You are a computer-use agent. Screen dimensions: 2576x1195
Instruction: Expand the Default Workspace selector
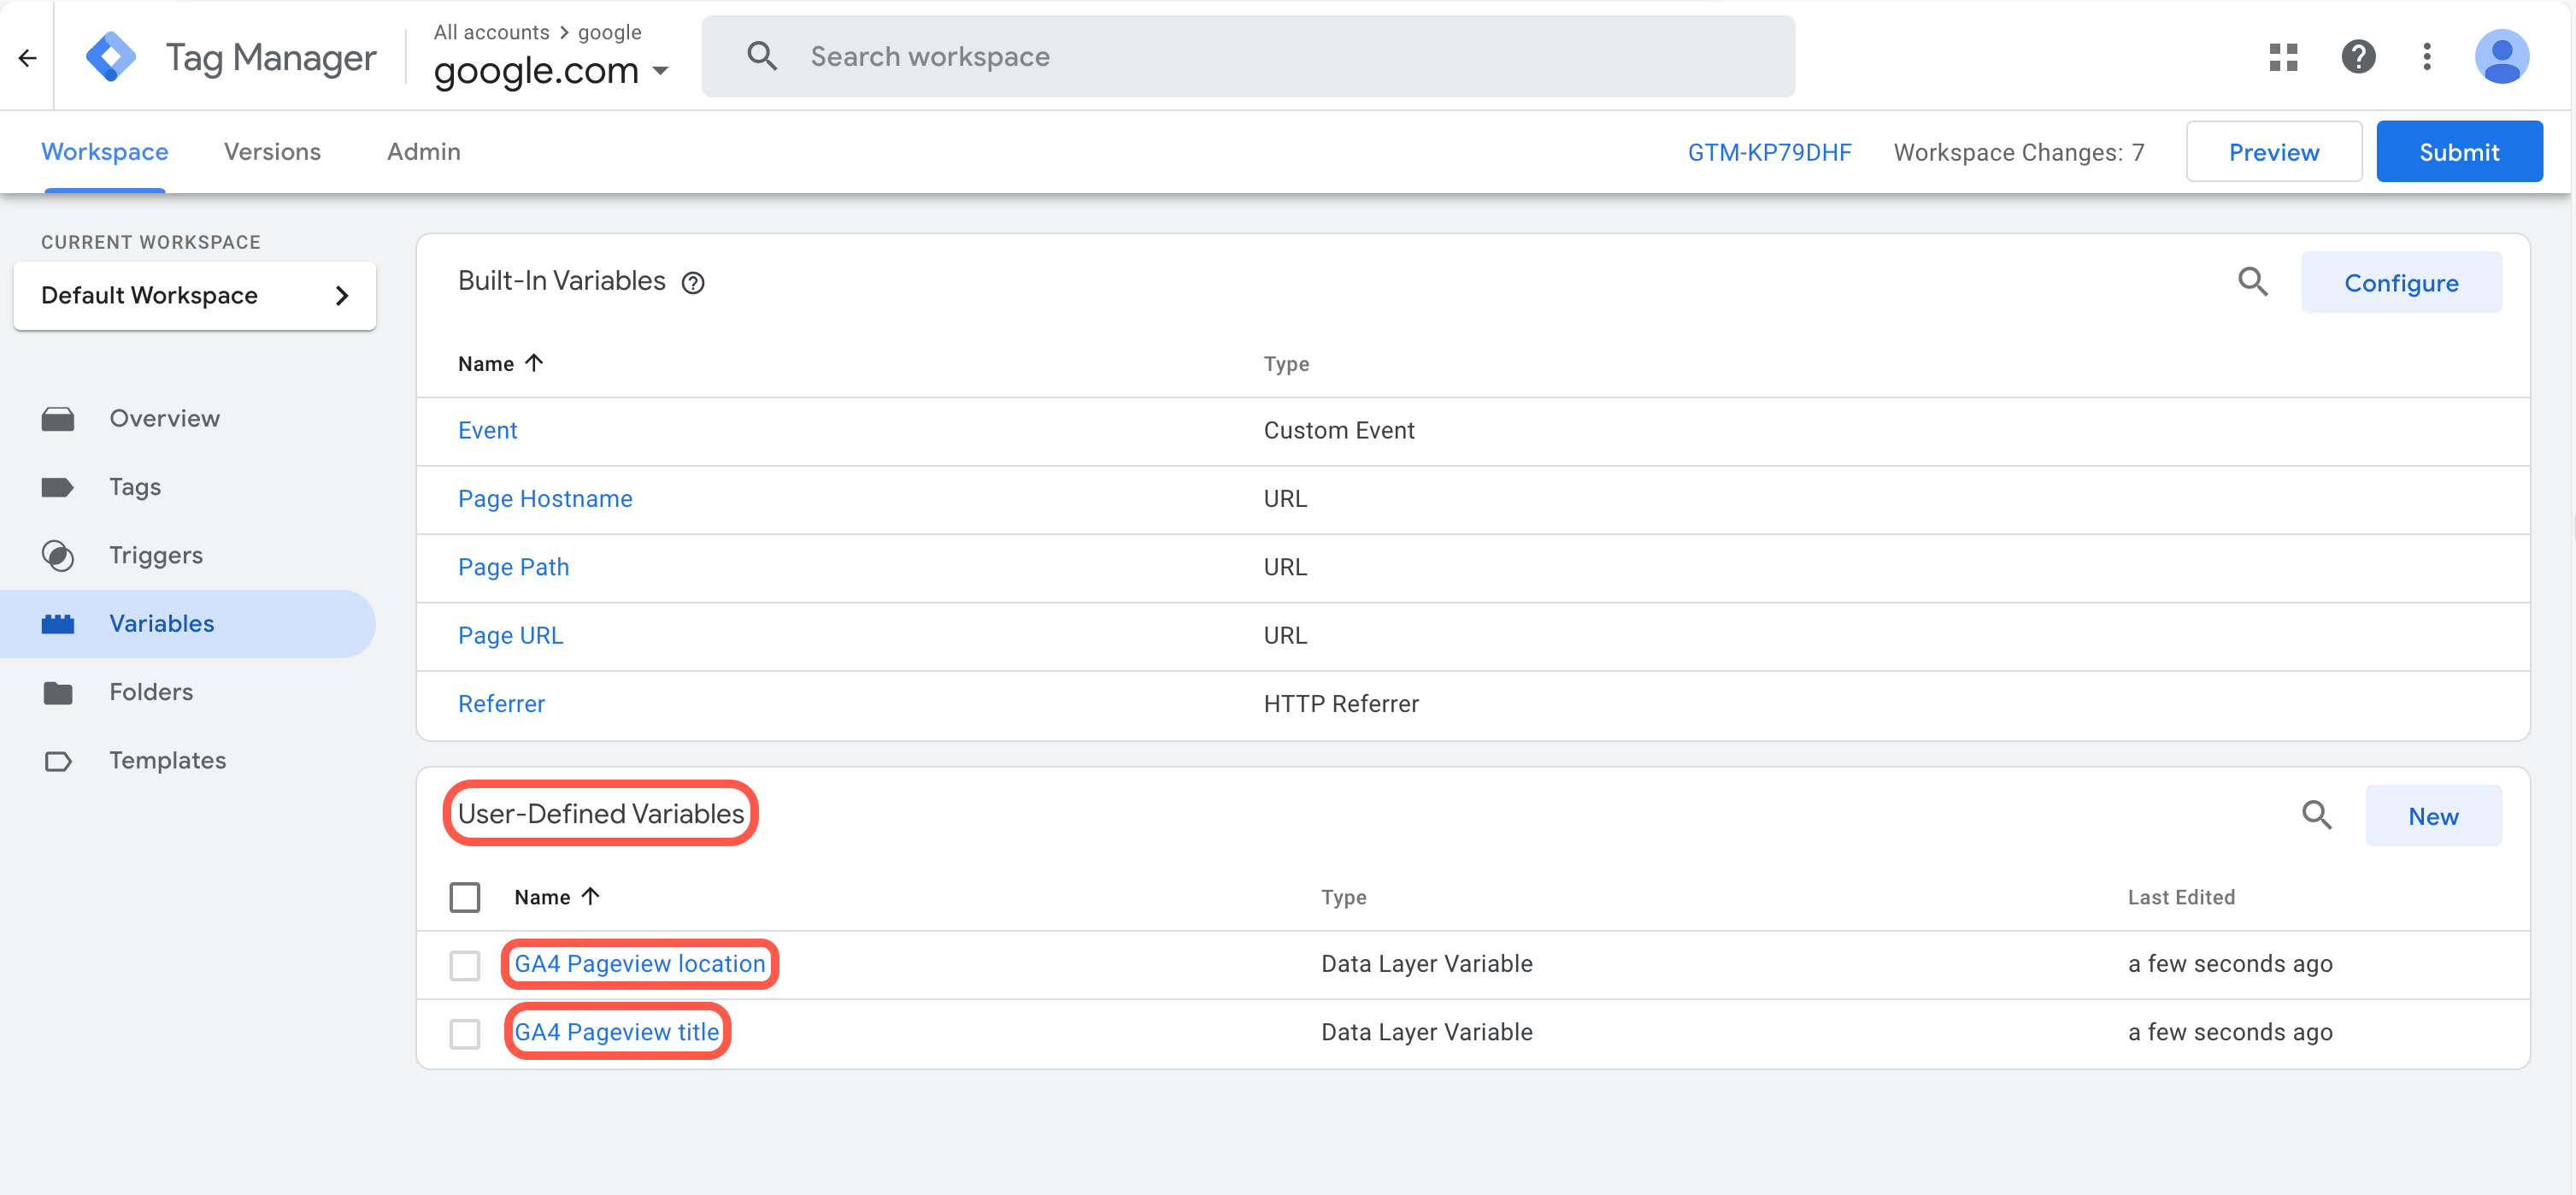click(x=195, y=296)
